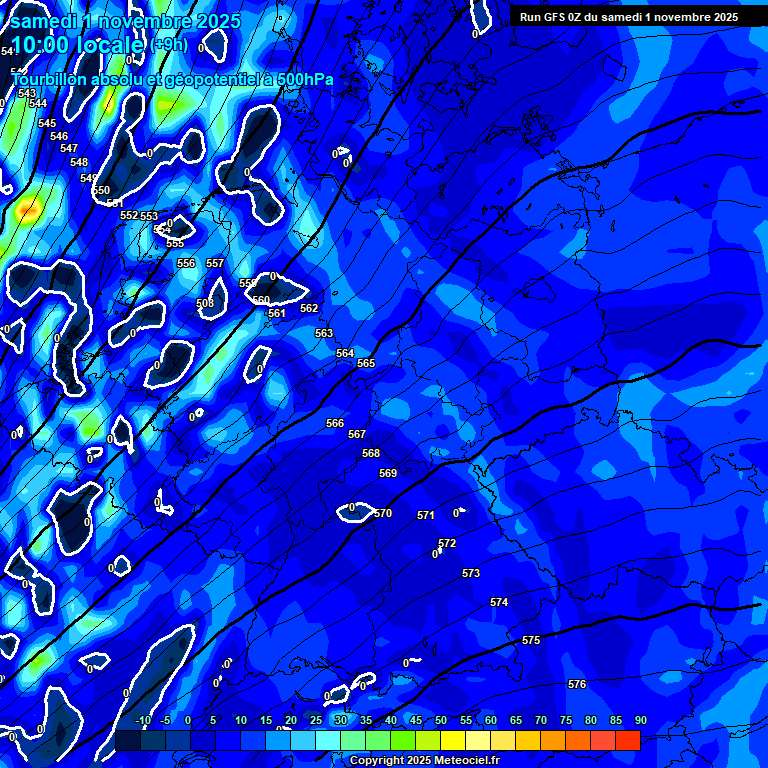Click the orange-red vorticity maximum spot

(27, 210)
